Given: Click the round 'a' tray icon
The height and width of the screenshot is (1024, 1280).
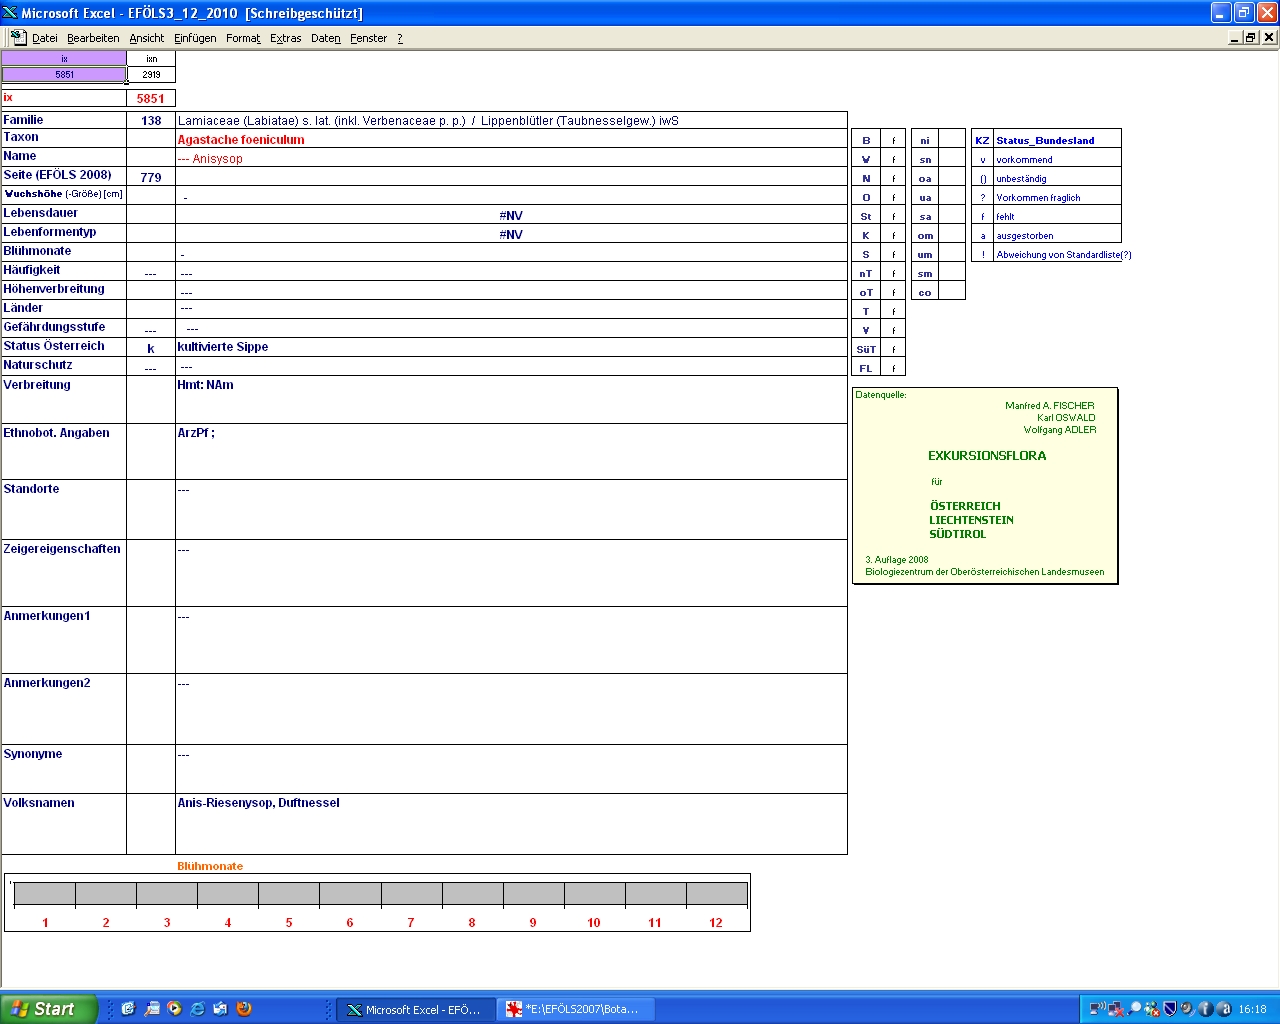Looking at the screenshot, I should [x=1223, y=1009].
